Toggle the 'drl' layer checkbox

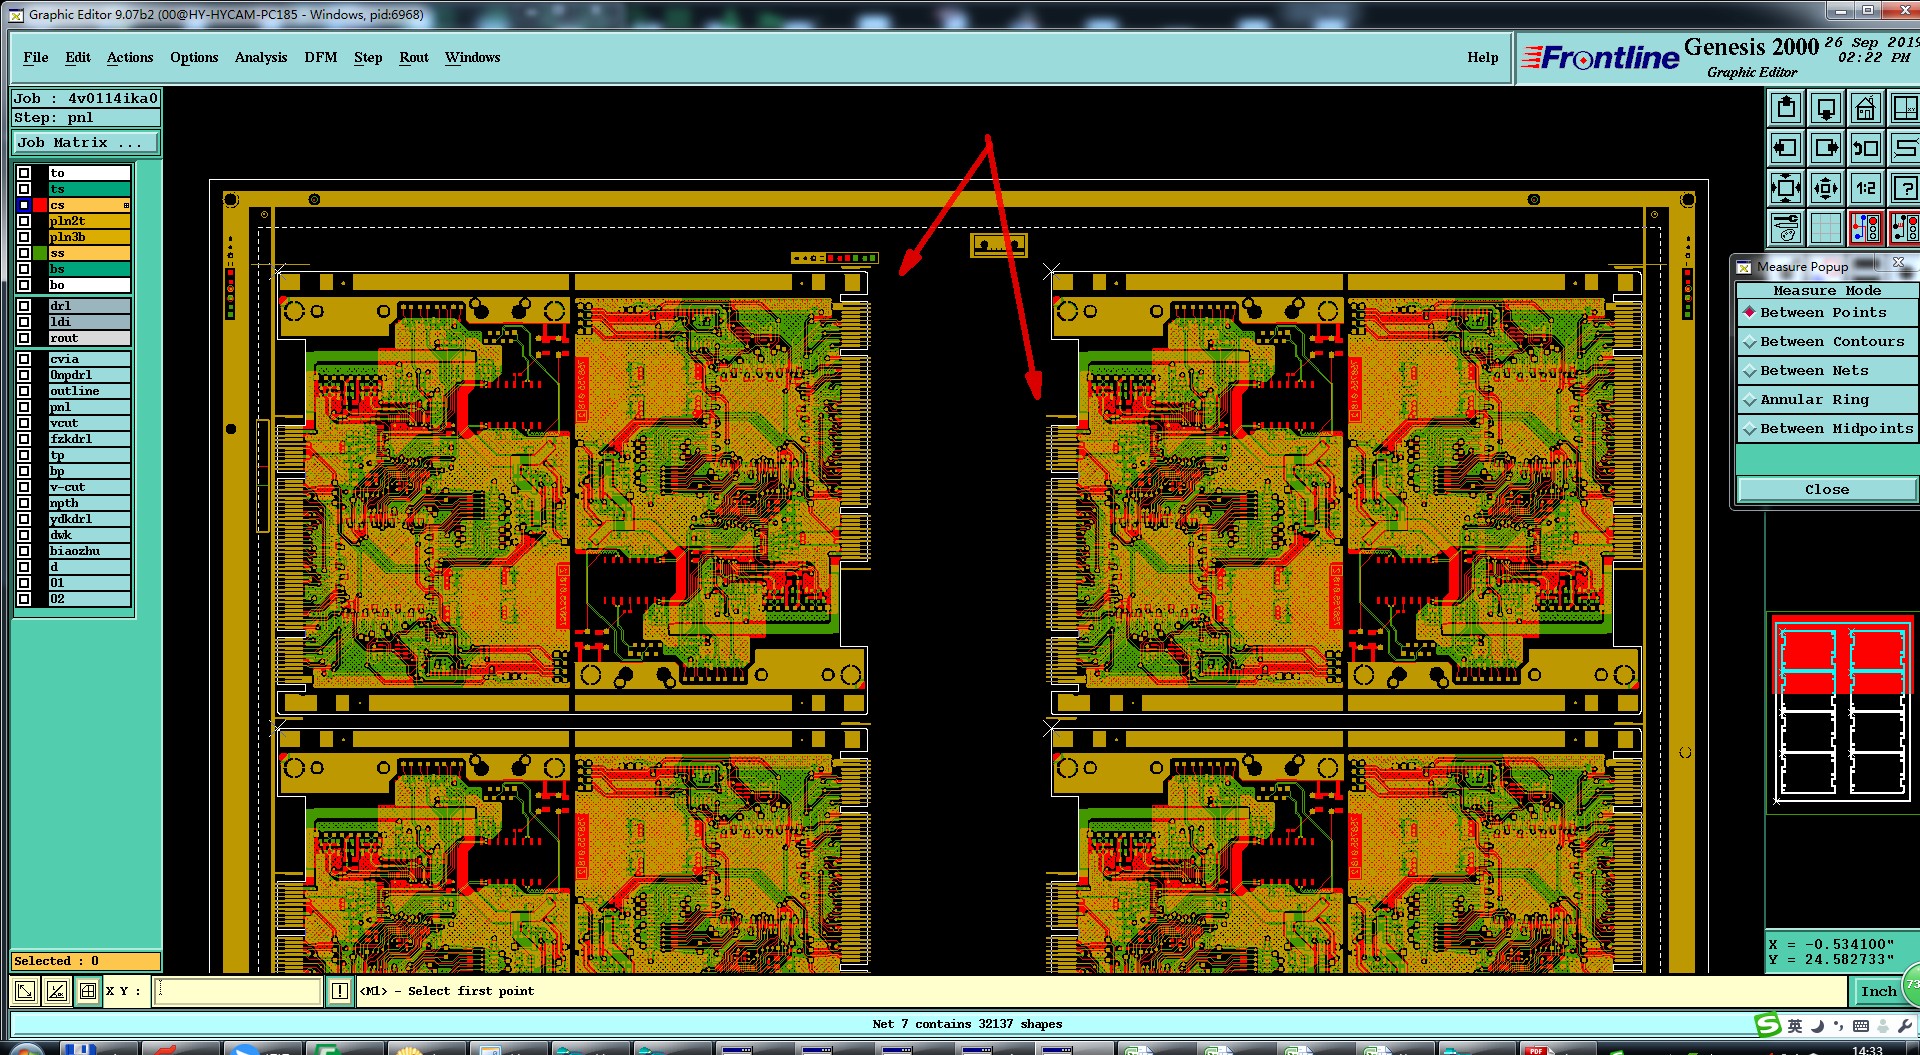tap(24, 306)
